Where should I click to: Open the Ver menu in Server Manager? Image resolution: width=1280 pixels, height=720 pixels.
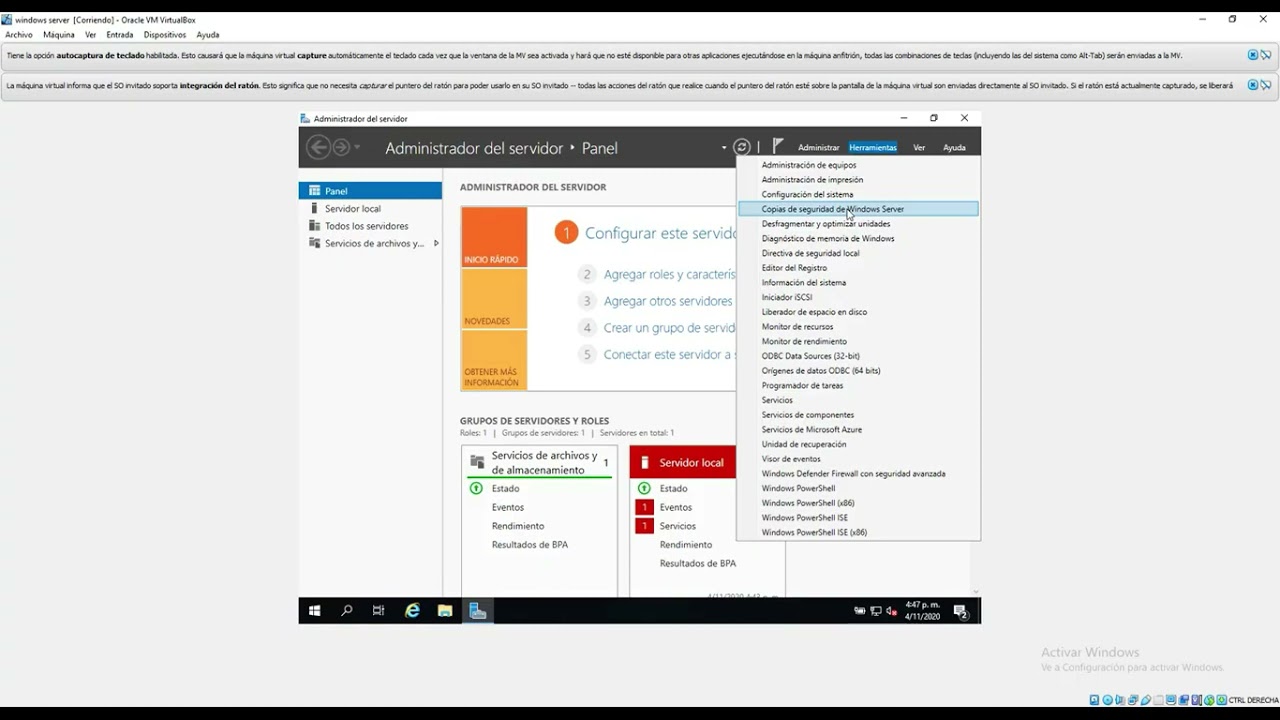click(919, 148)
